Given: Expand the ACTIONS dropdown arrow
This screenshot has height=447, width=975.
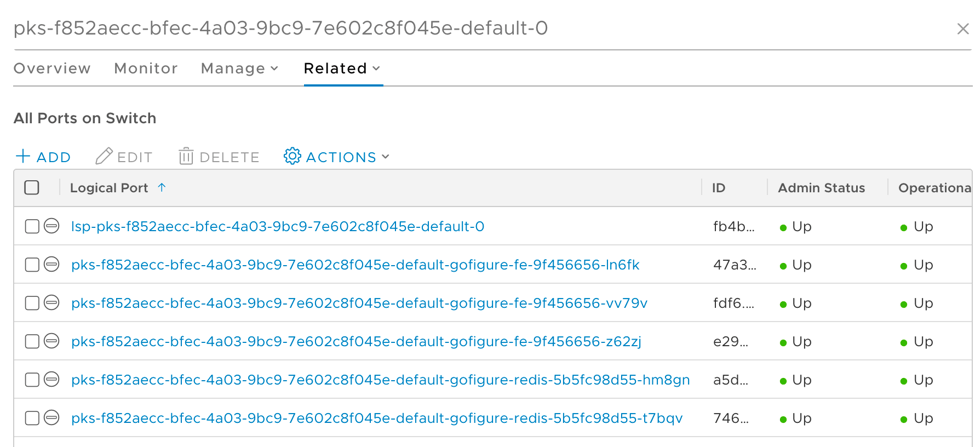Looking at the screenshot, I should (x=386, y=157).
